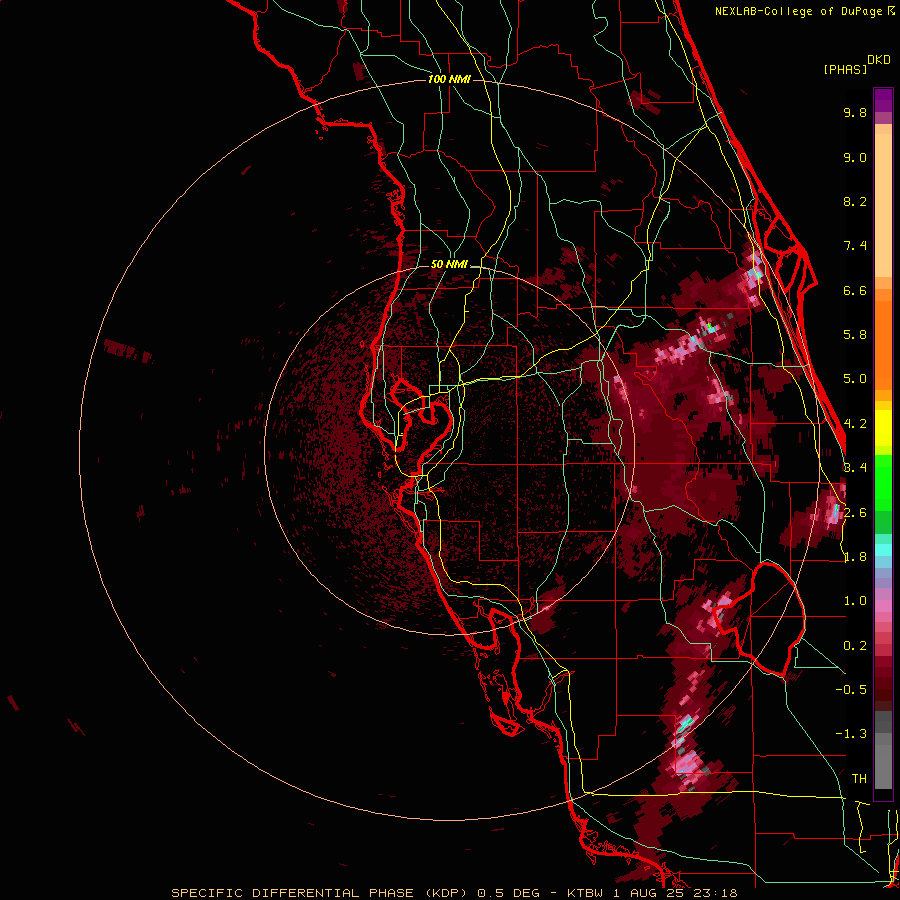Image resolution: width=900 pixels, height=900 pixels.
Task: Click the 100 NMI range ring label
Action: pos(449,79)
